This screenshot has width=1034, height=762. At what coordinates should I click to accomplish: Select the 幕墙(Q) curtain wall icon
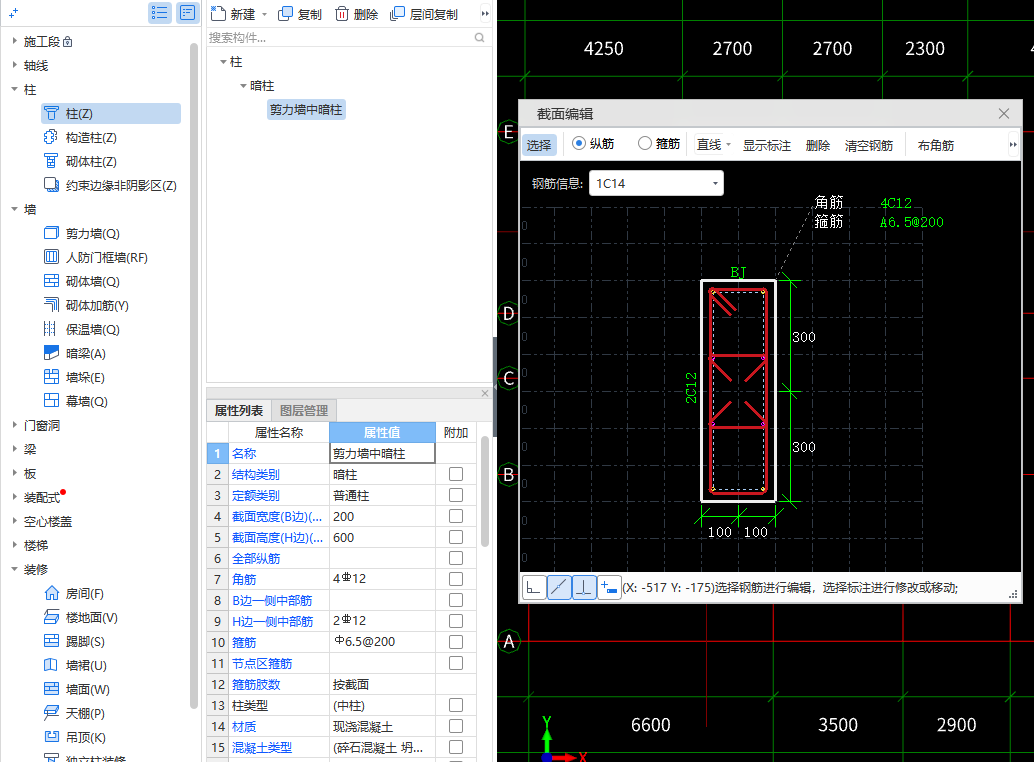point(51,401)
